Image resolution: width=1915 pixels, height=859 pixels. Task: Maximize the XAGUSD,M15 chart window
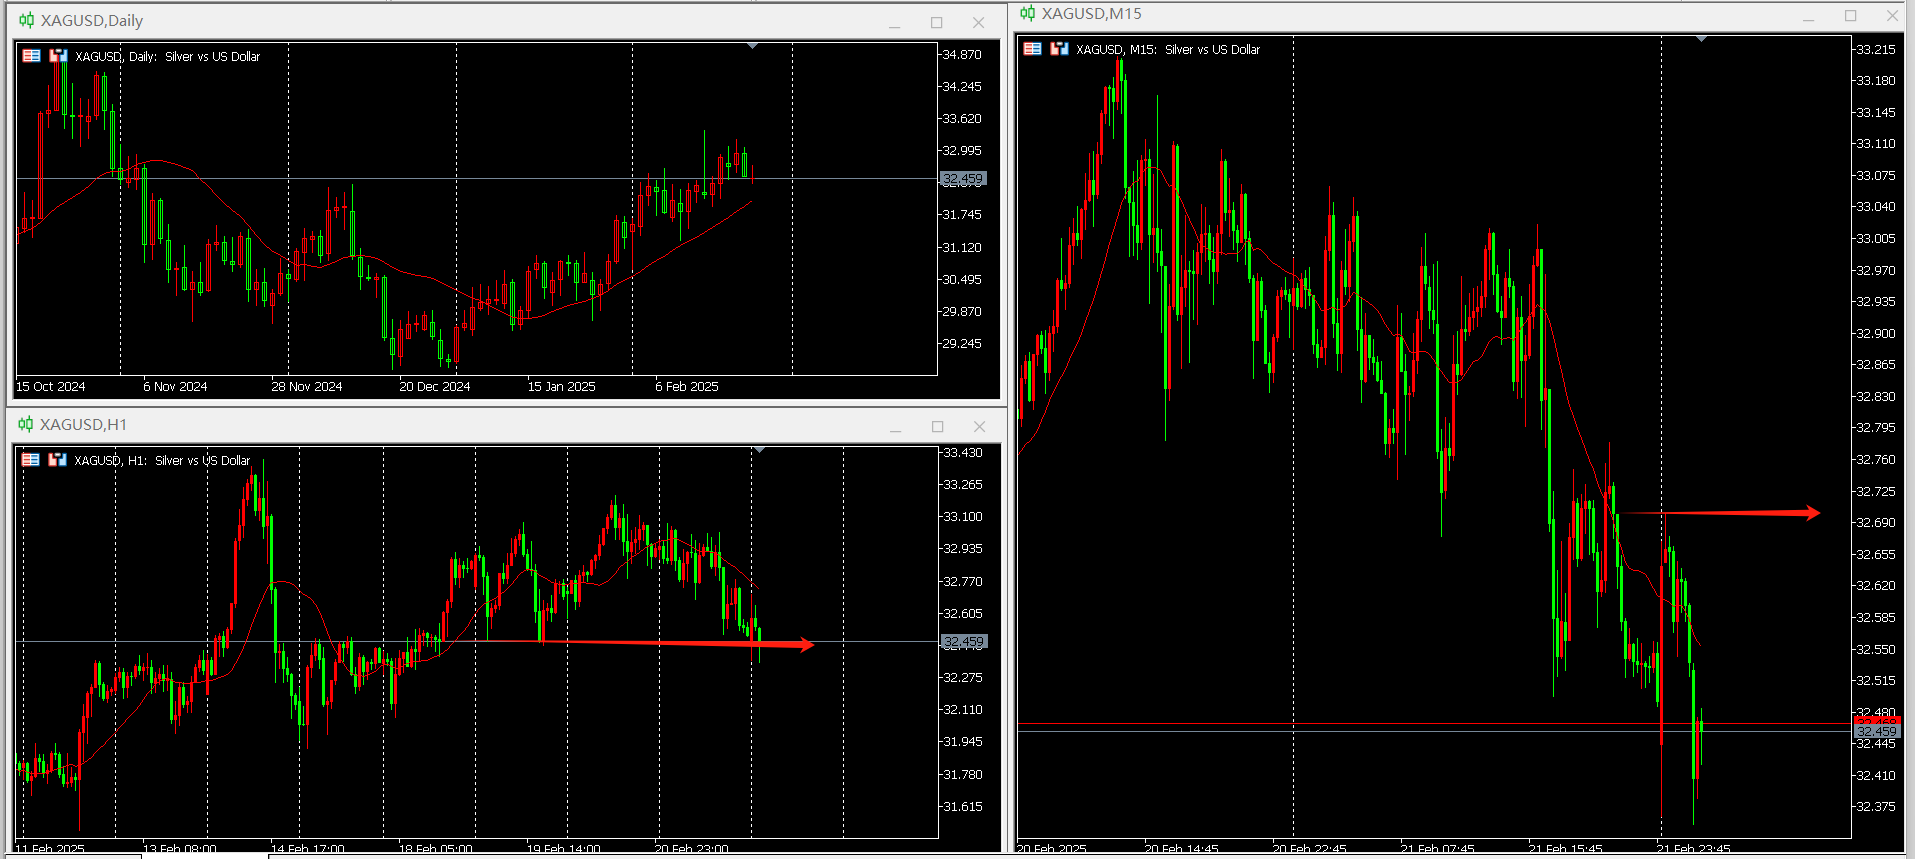click(1851, 16)
